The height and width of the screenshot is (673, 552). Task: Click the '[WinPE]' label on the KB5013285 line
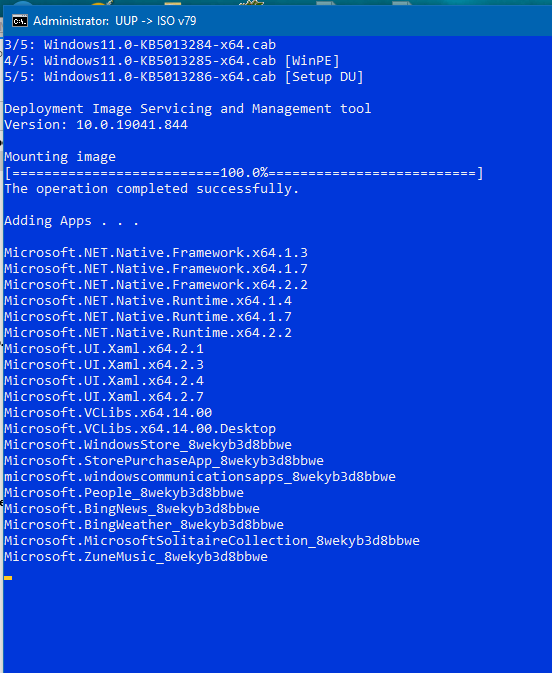tap(312, 61)
